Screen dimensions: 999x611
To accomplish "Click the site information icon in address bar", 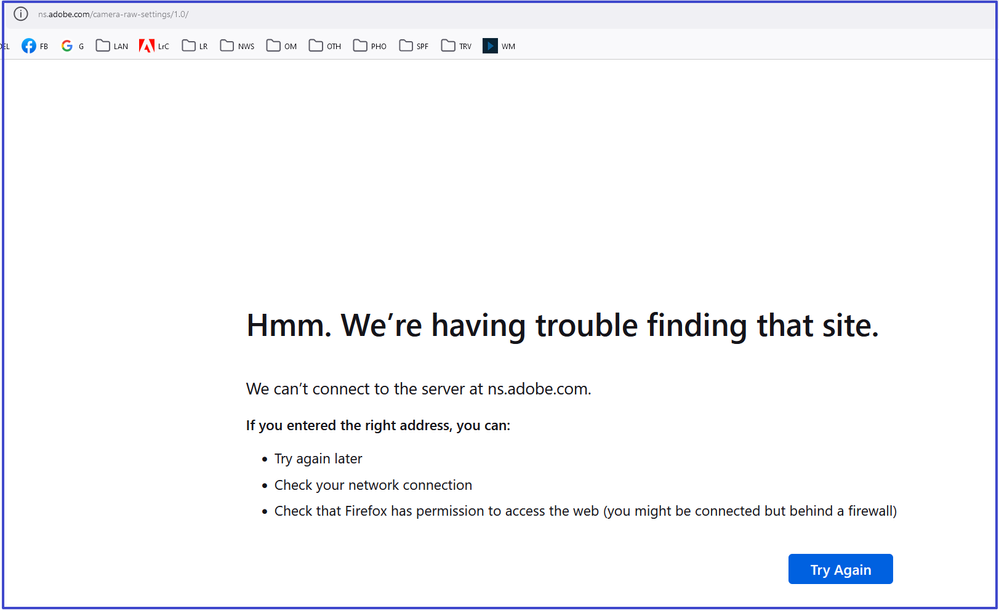I will point(20,13).
